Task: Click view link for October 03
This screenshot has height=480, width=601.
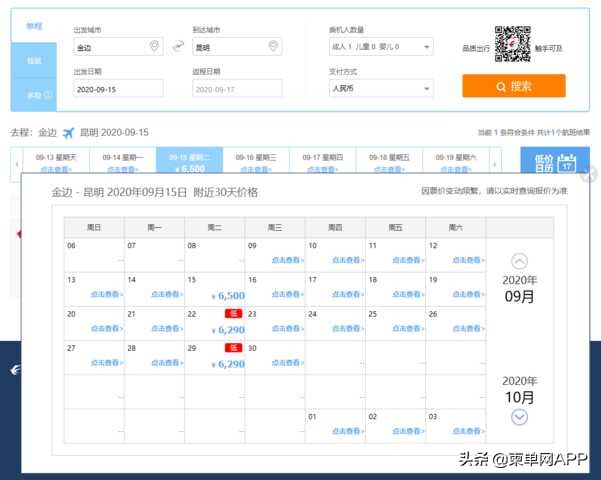Action: coord(468,431)
